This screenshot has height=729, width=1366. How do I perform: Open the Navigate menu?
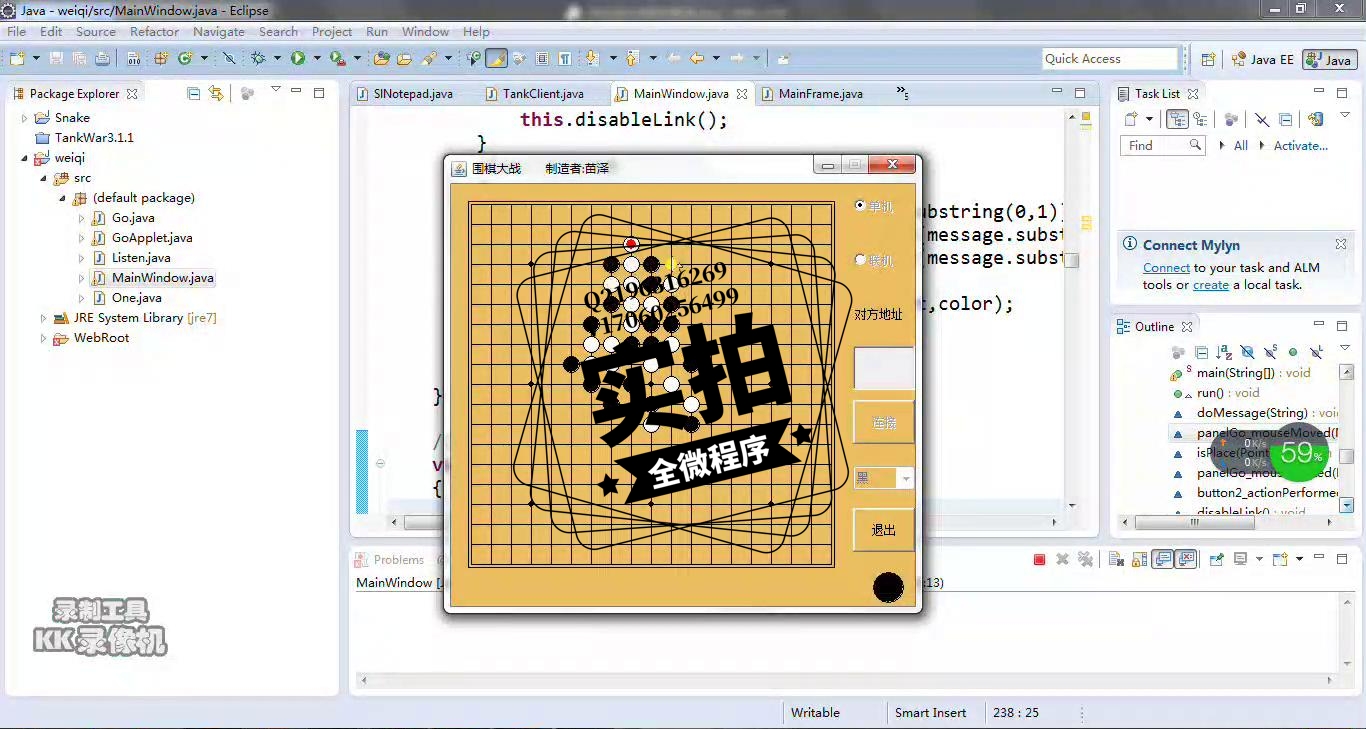pos(219,32)
